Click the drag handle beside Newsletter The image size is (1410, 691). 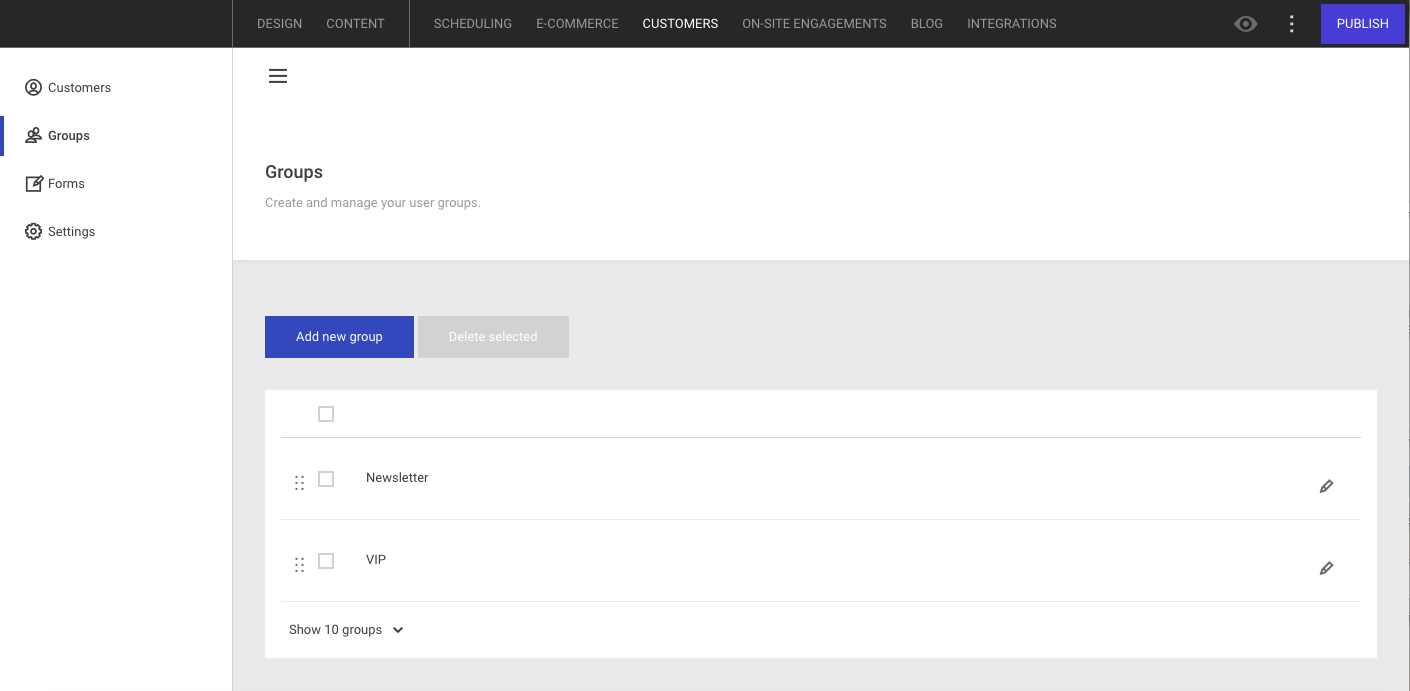pos(300,481)
